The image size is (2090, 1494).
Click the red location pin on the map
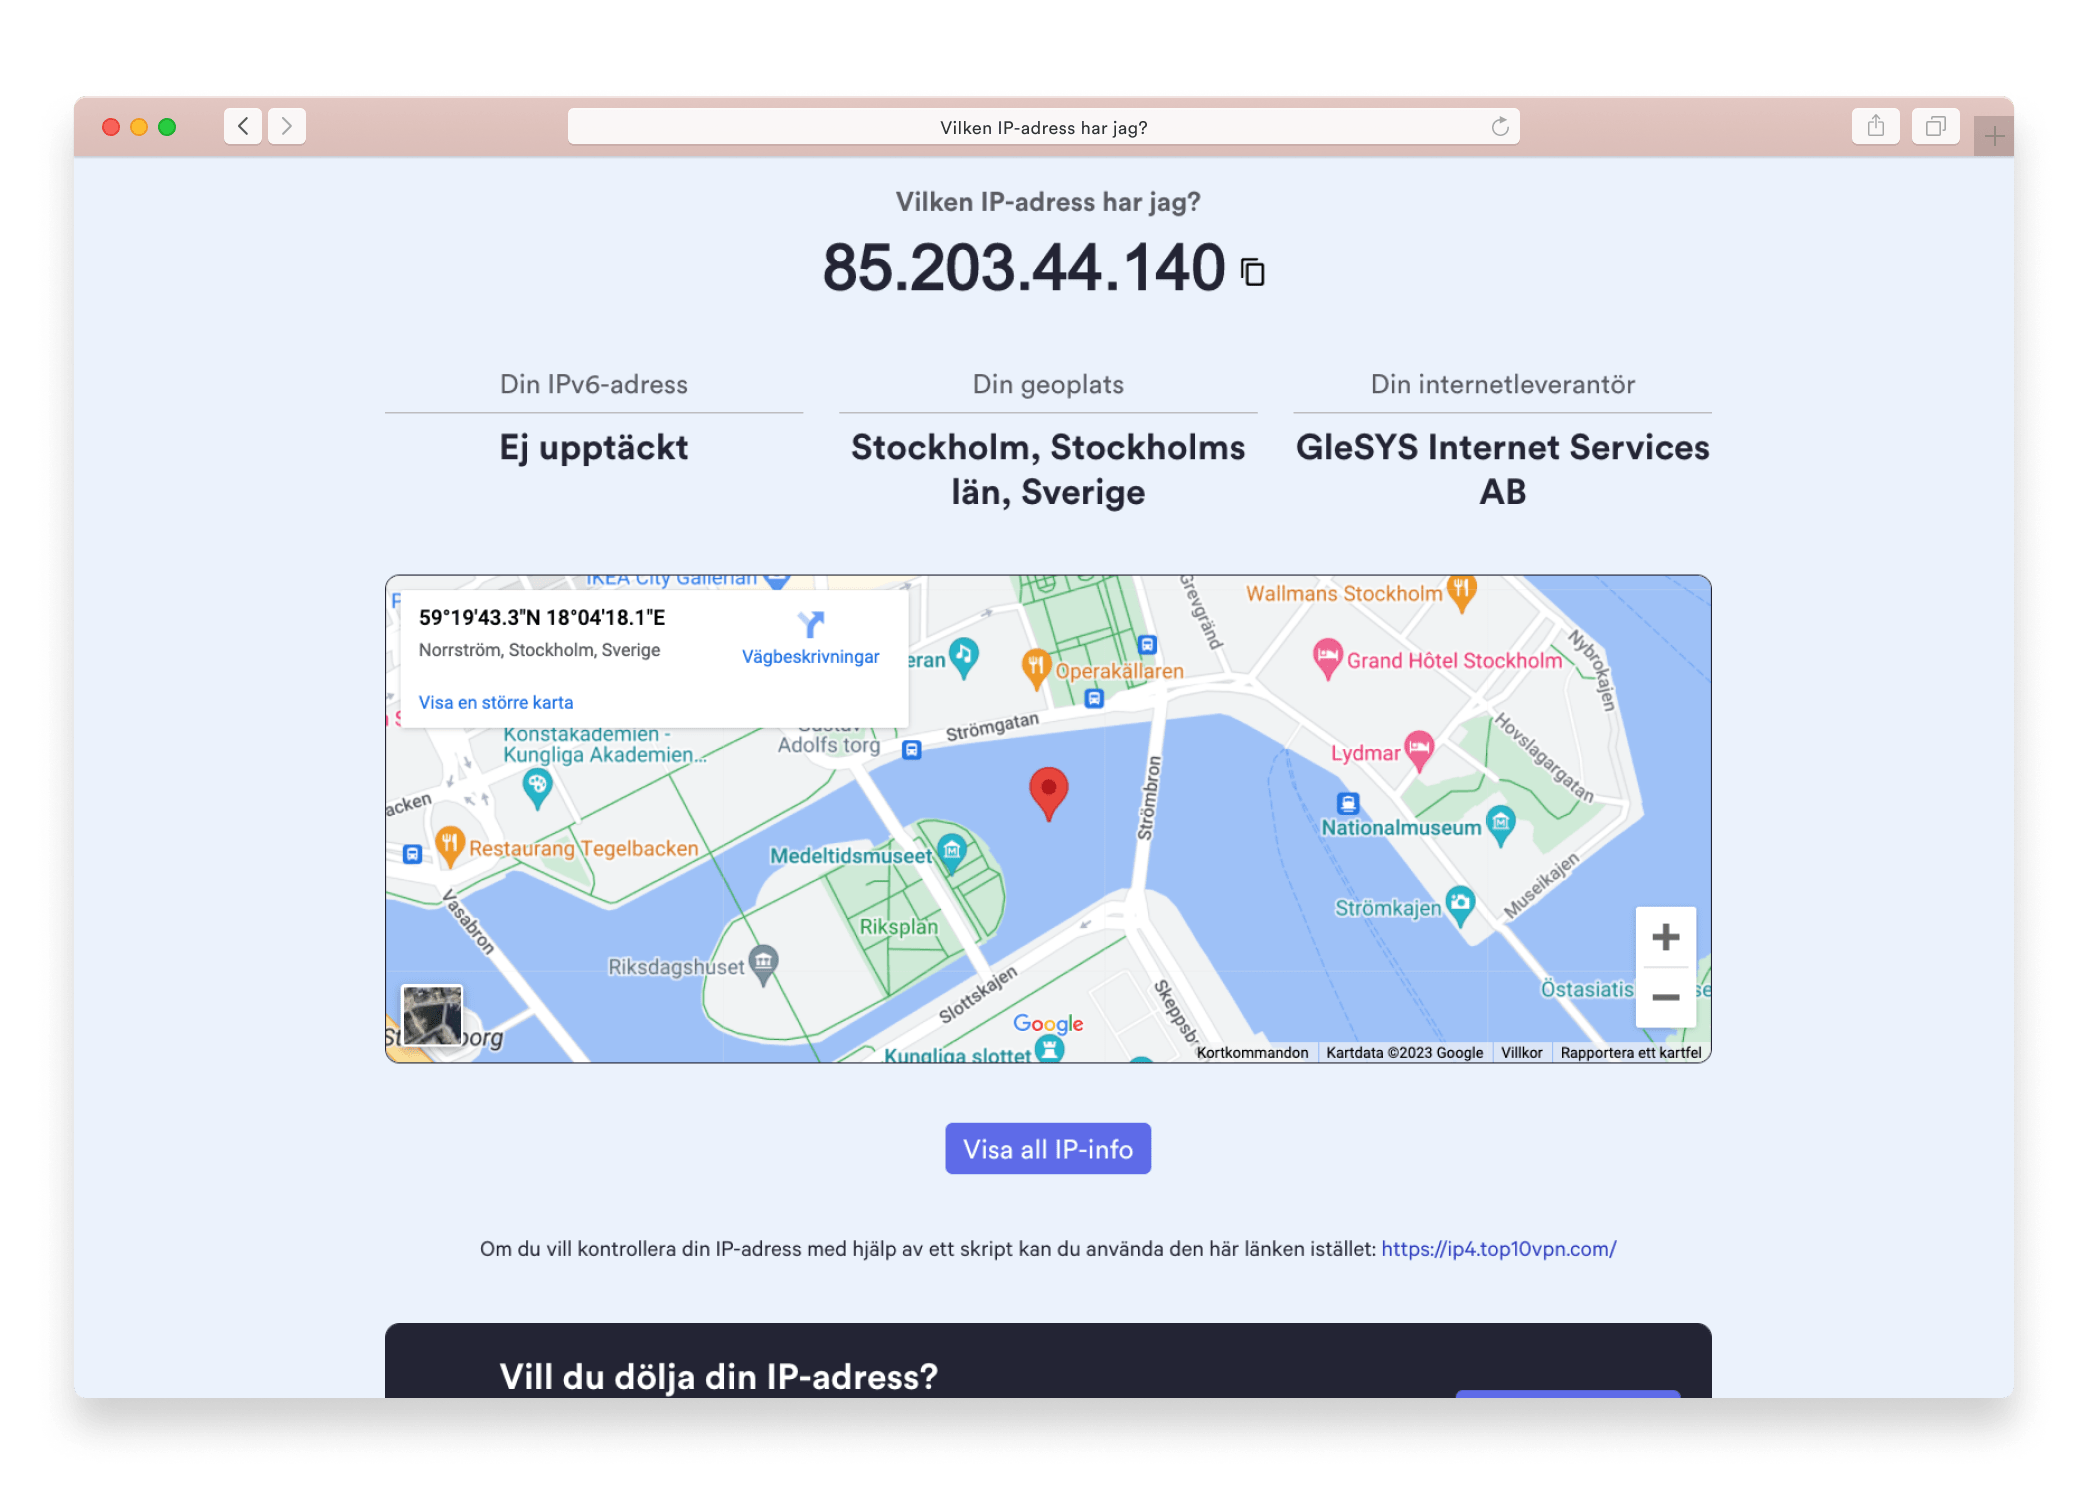point(1048,790)
